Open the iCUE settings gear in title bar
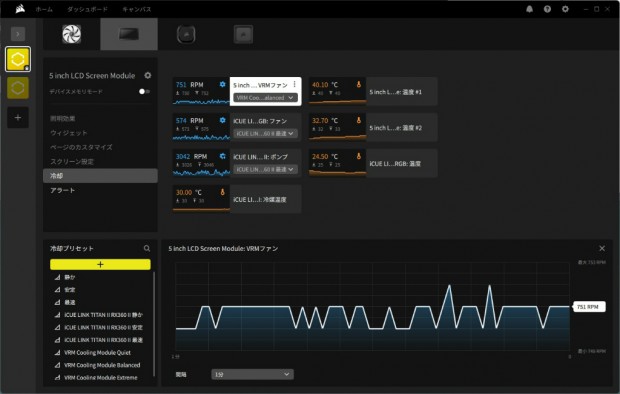 click(565, 9)
